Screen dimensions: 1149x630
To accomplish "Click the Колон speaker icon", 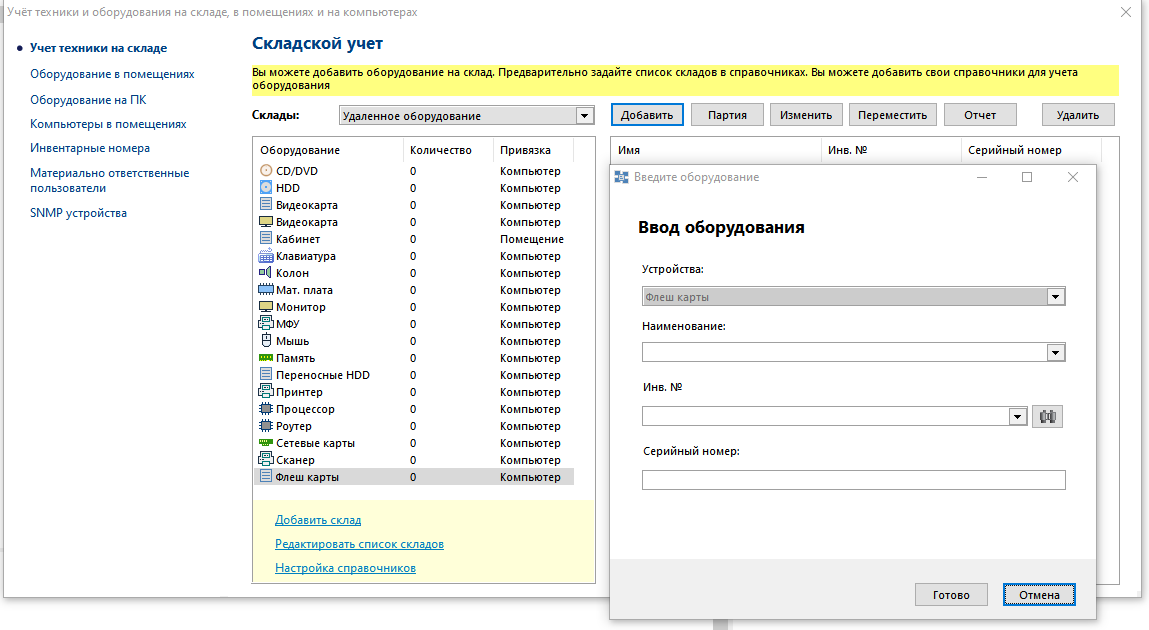I will [x=265, y=273].
